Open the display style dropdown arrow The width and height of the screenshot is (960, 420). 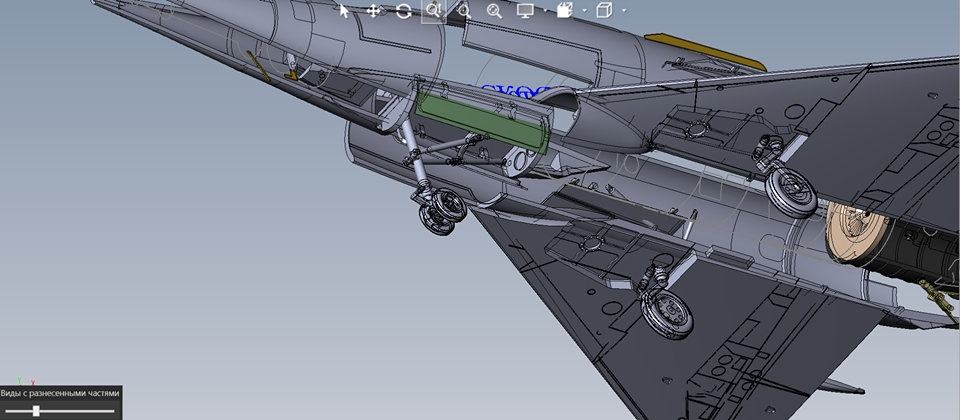[x=545, y=11]
